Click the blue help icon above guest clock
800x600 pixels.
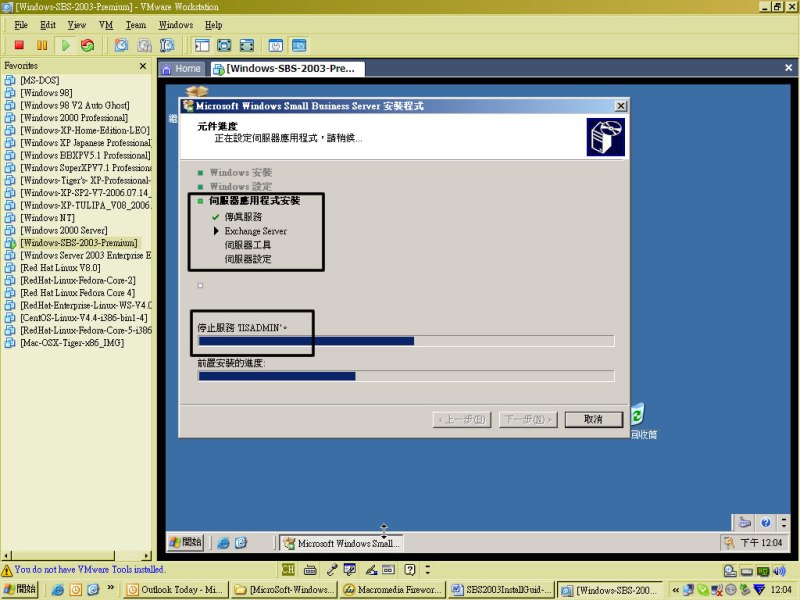[x=765, y=522]
